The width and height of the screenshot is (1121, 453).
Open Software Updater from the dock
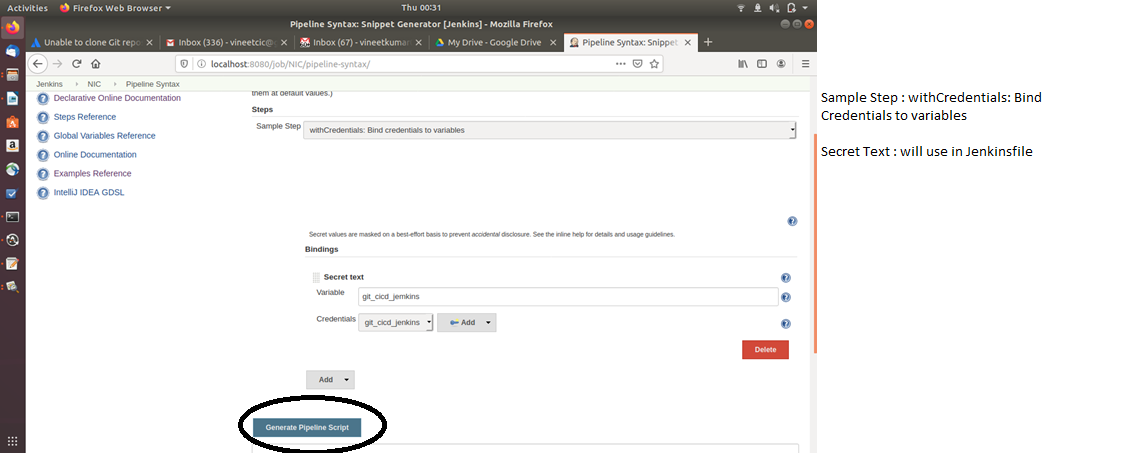(x=12, y=240)
